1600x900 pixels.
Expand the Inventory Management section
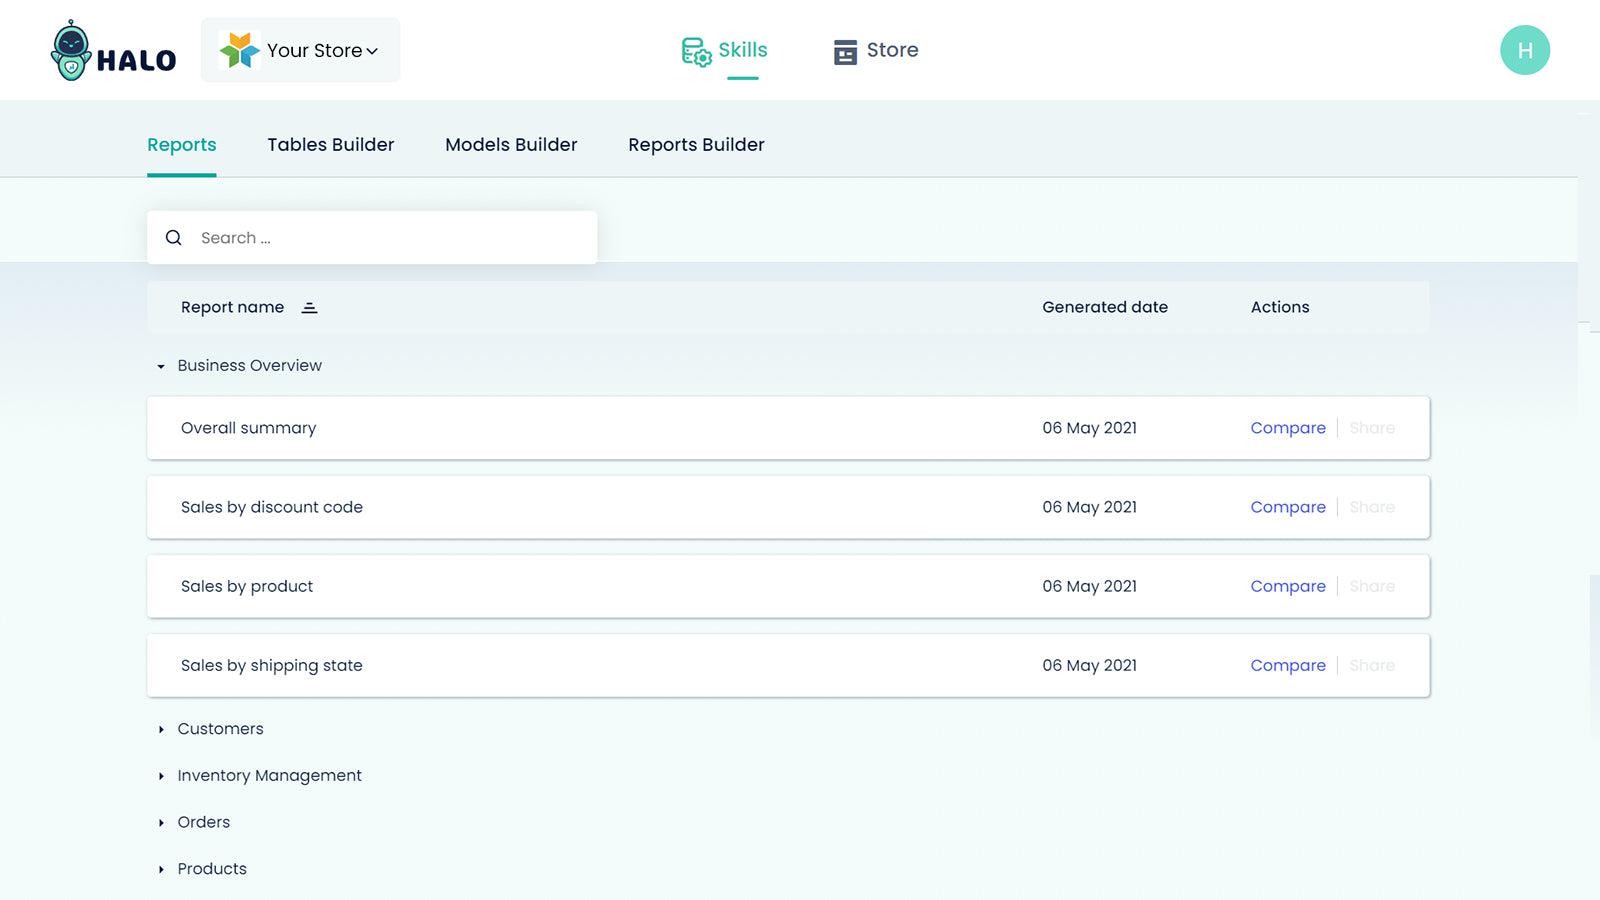163,776
